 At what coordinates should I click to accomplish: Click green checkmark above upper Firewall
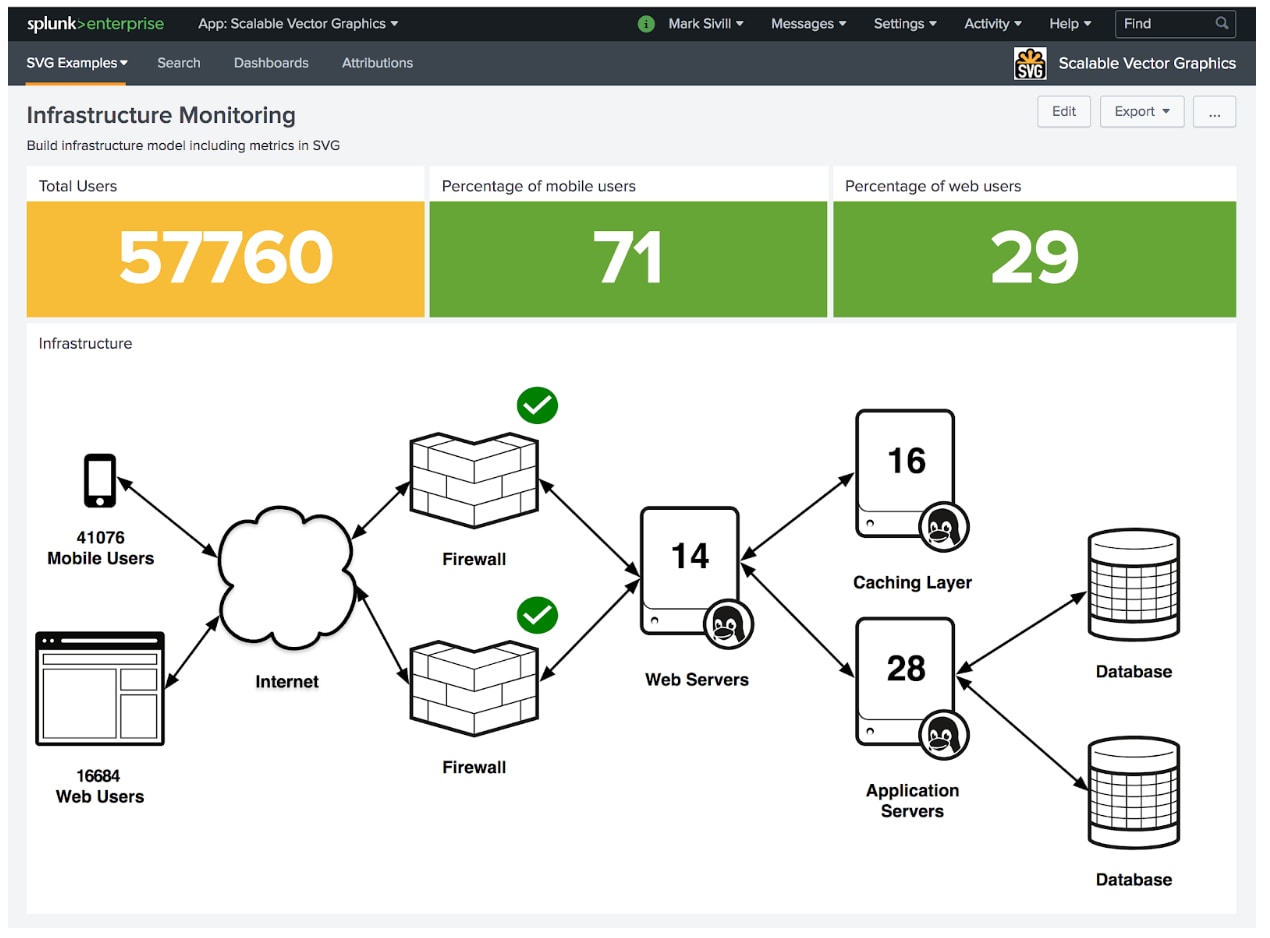537,405
